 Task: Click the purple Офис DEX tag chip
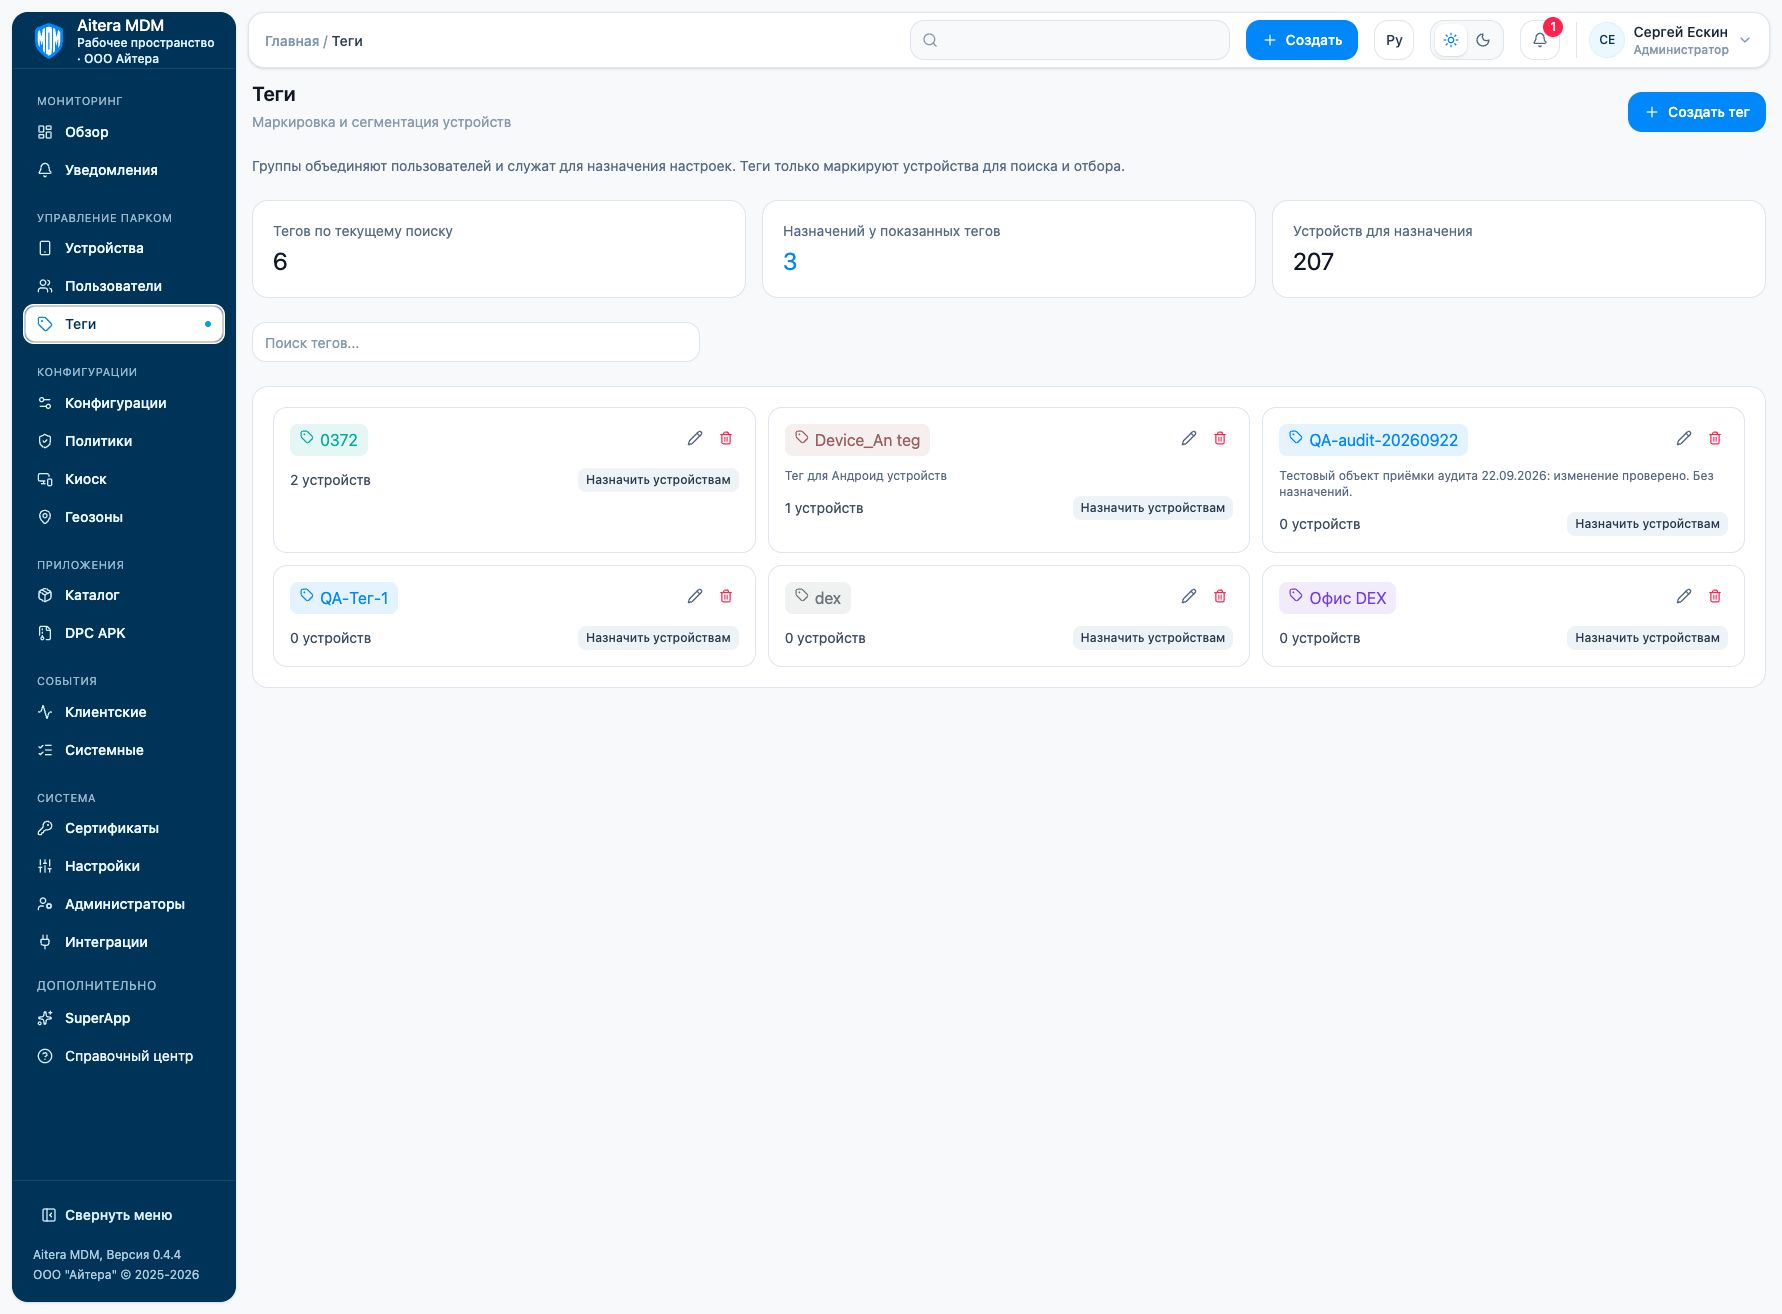[x=1337, y=598]
